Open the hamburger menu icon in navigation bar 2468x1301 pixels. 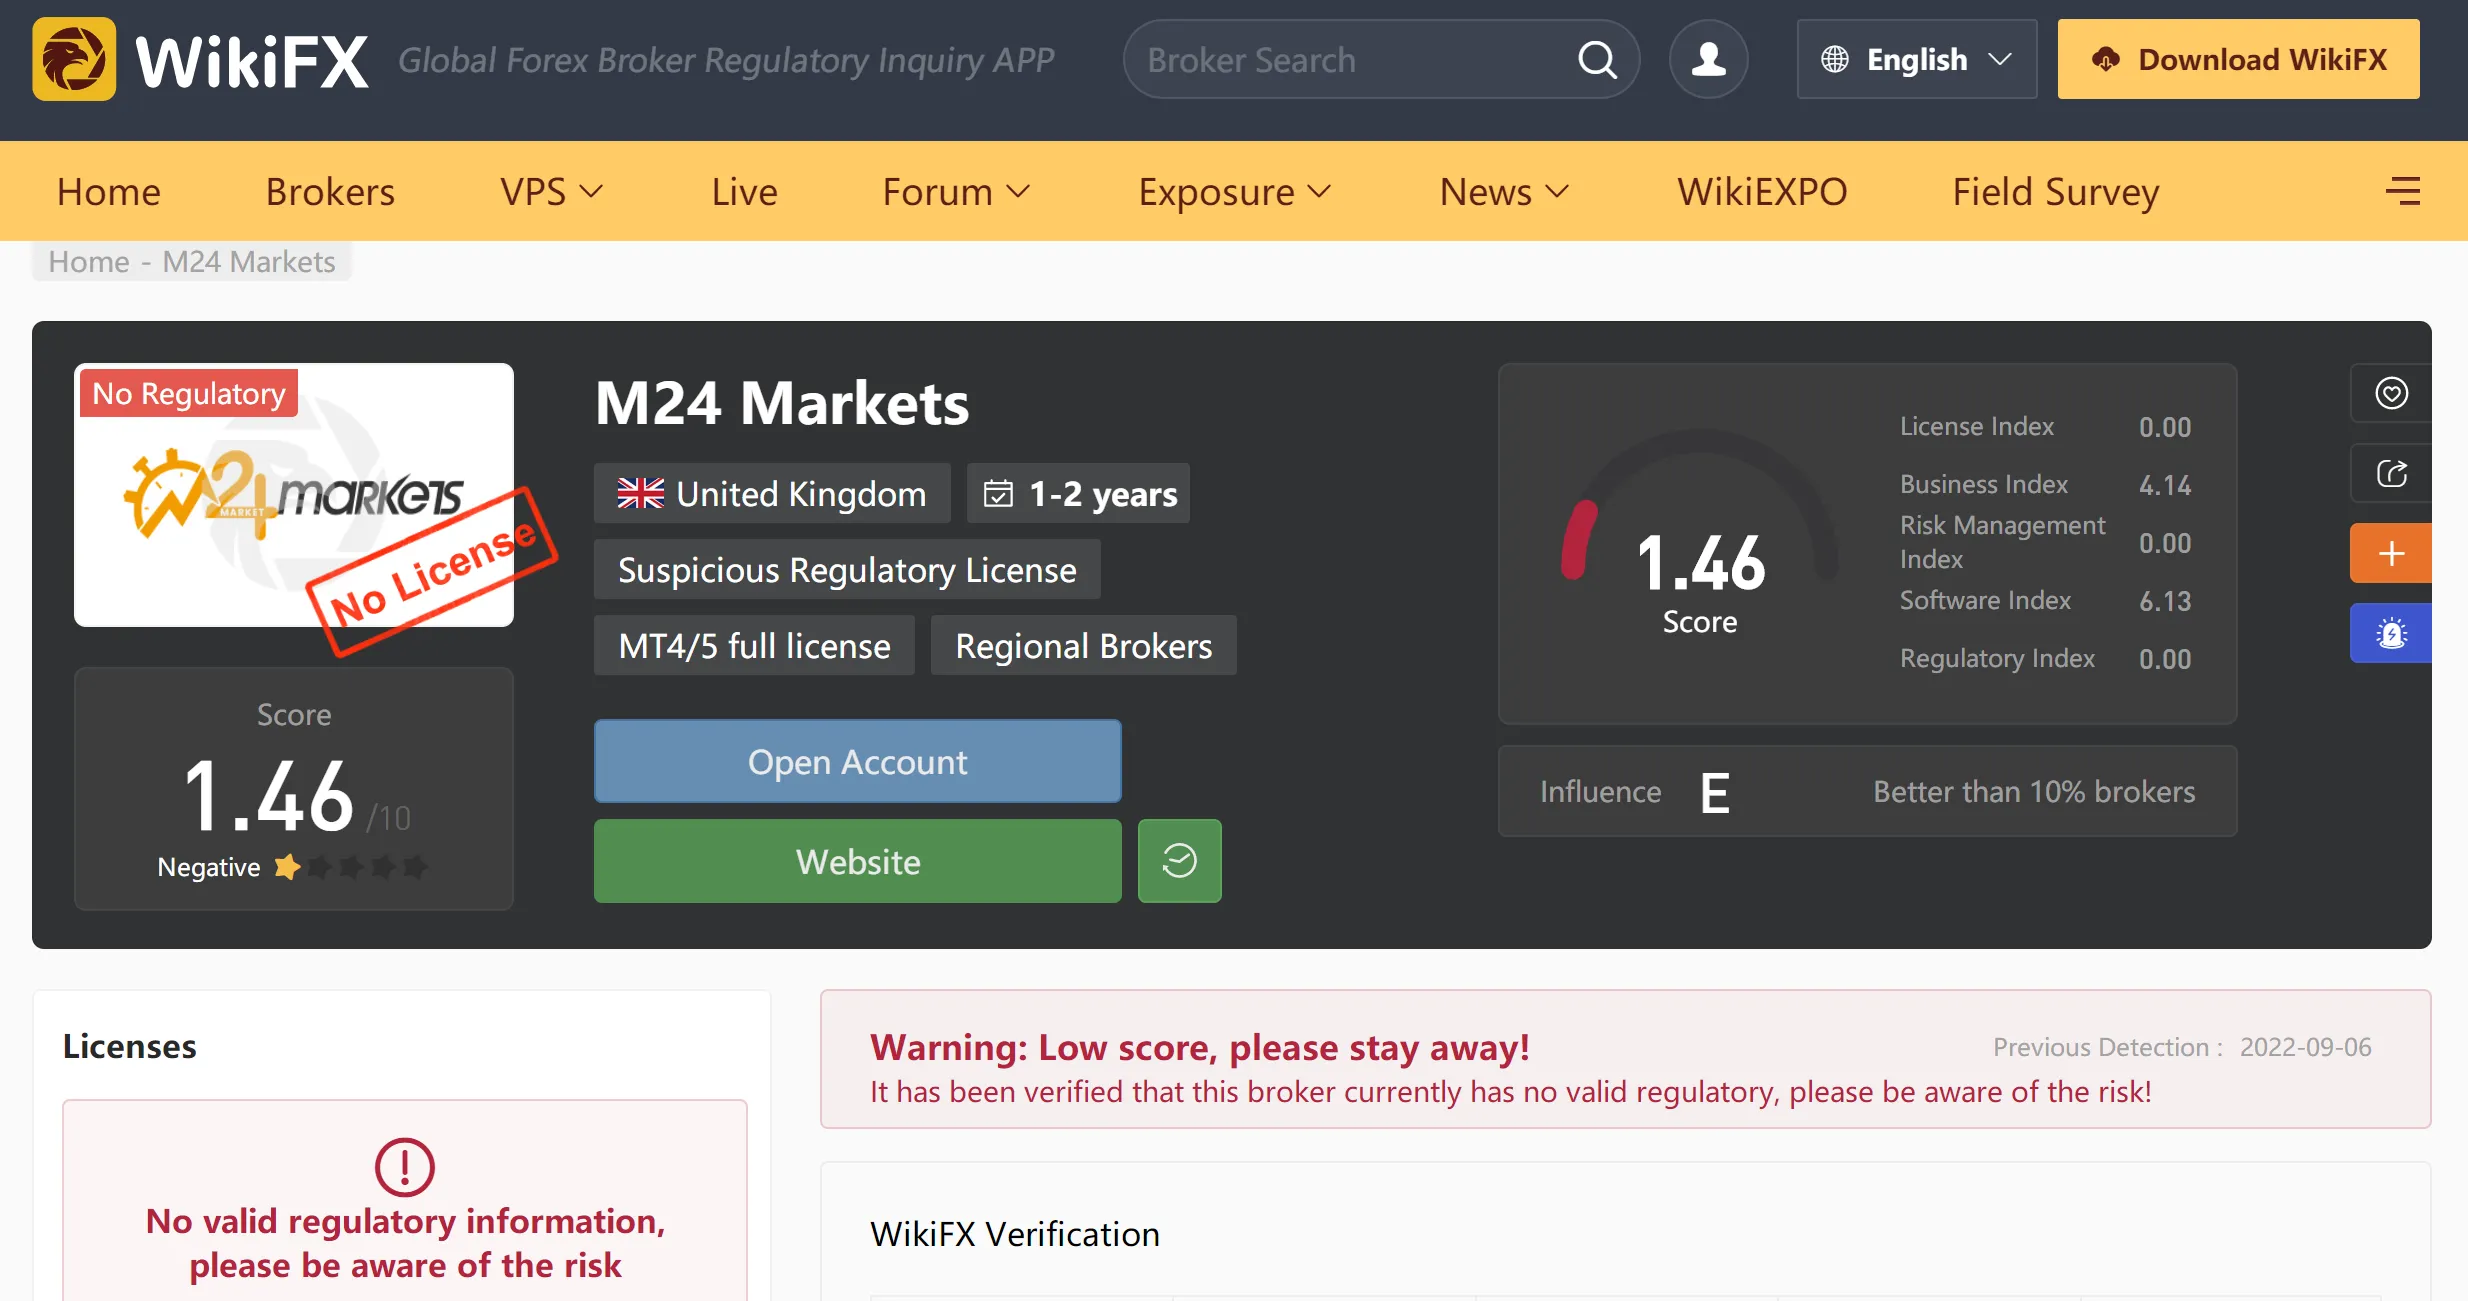(2403, 191)
